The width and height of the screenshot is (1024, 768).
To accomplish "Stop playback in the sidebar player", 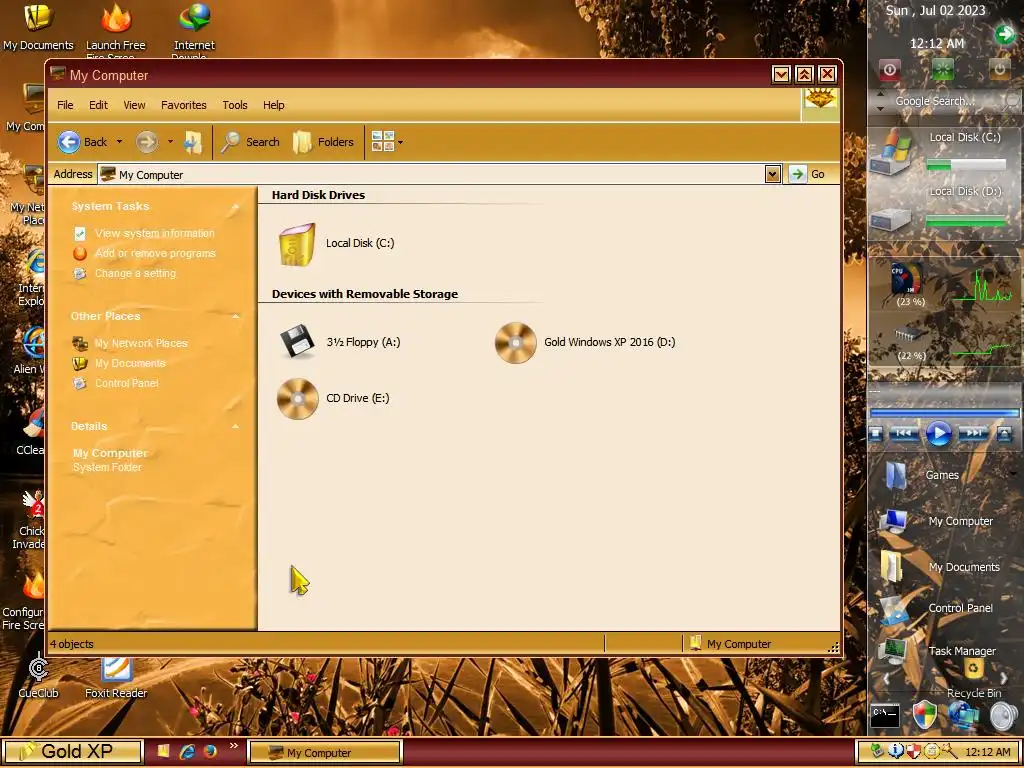I will tap(877, 433).
